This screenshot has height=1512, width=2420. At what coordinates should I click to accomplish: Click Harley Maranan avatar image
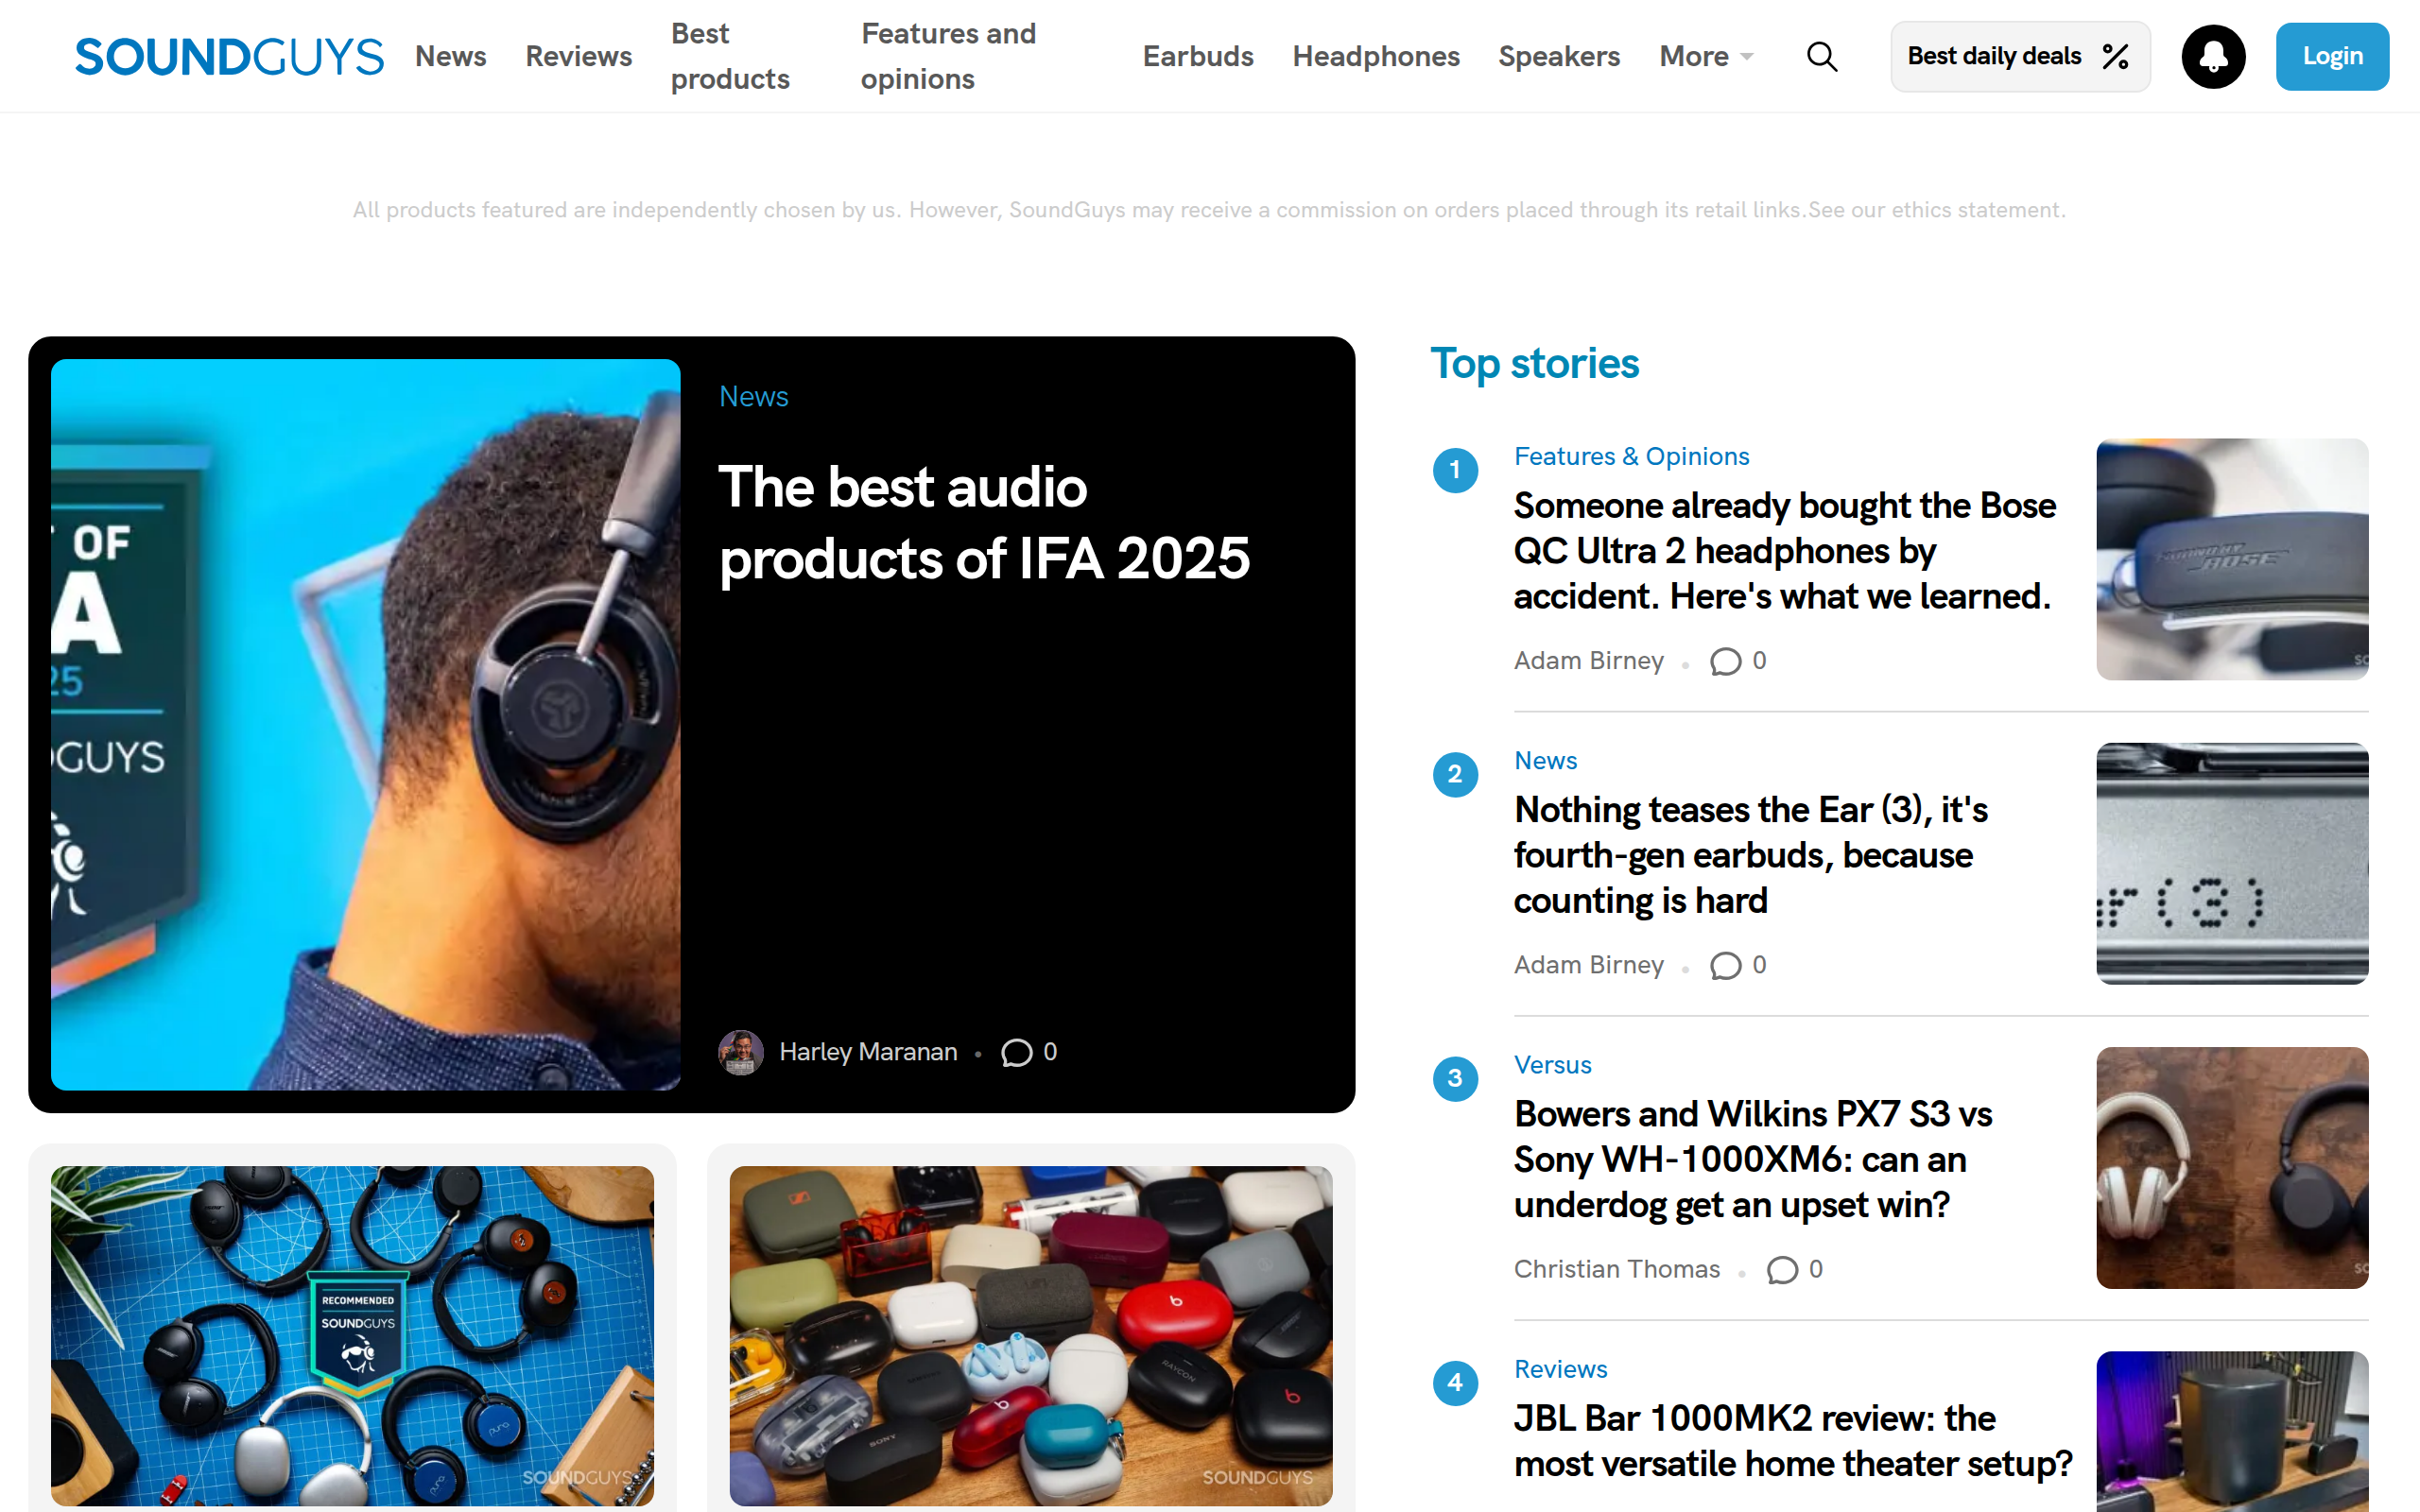pyautogui.click(x=741, y=1052)
